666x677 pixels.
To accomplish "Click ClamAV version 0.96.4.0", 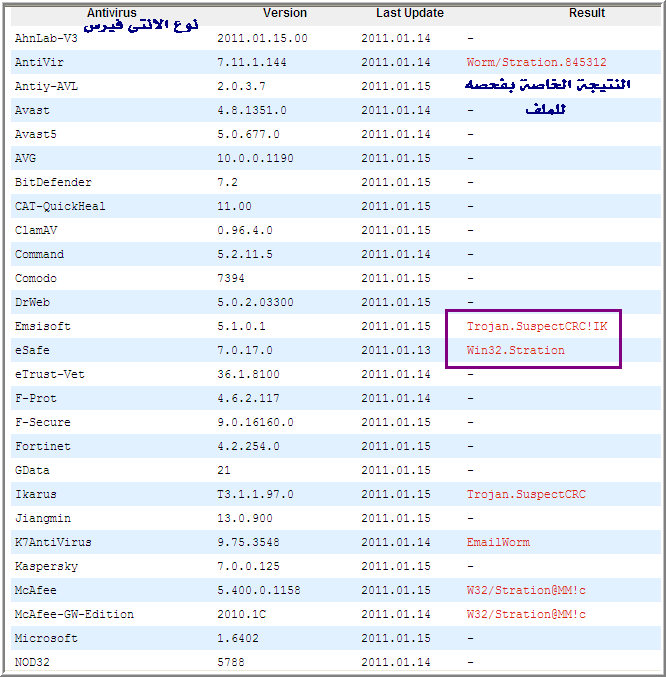I will click(x=245, y=230).
